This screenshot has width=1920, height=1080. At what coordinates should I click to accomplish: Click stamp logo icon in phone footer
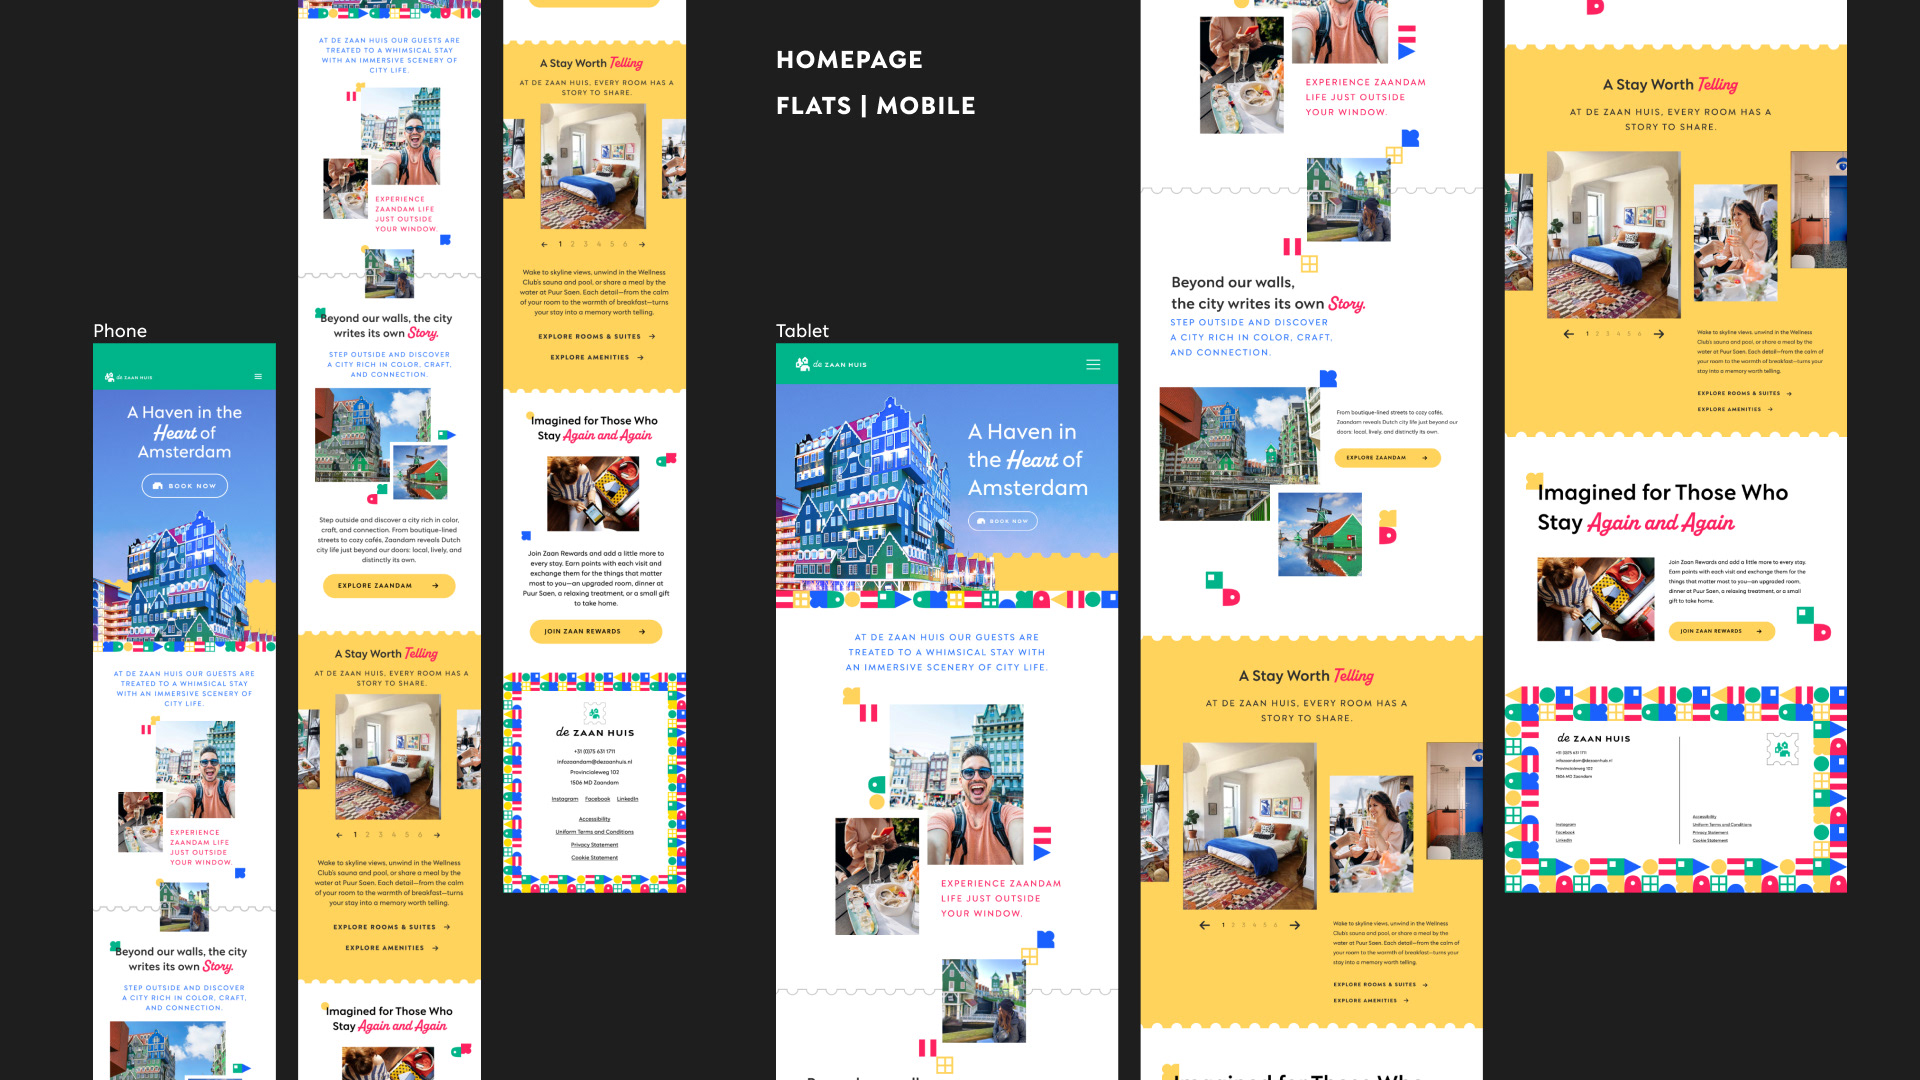pos(595,713)
